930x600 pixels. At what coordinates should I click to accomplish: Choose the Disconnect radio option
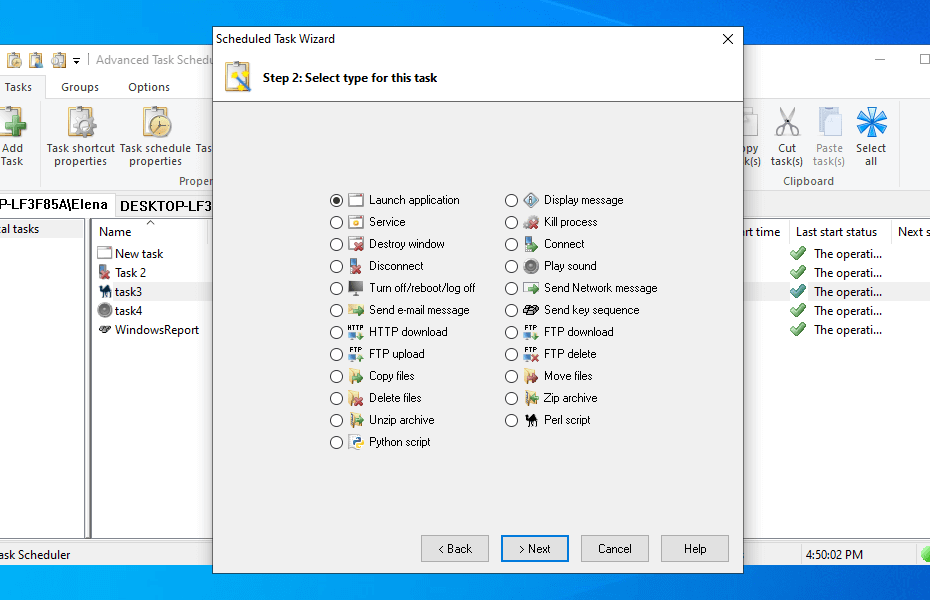336,266
